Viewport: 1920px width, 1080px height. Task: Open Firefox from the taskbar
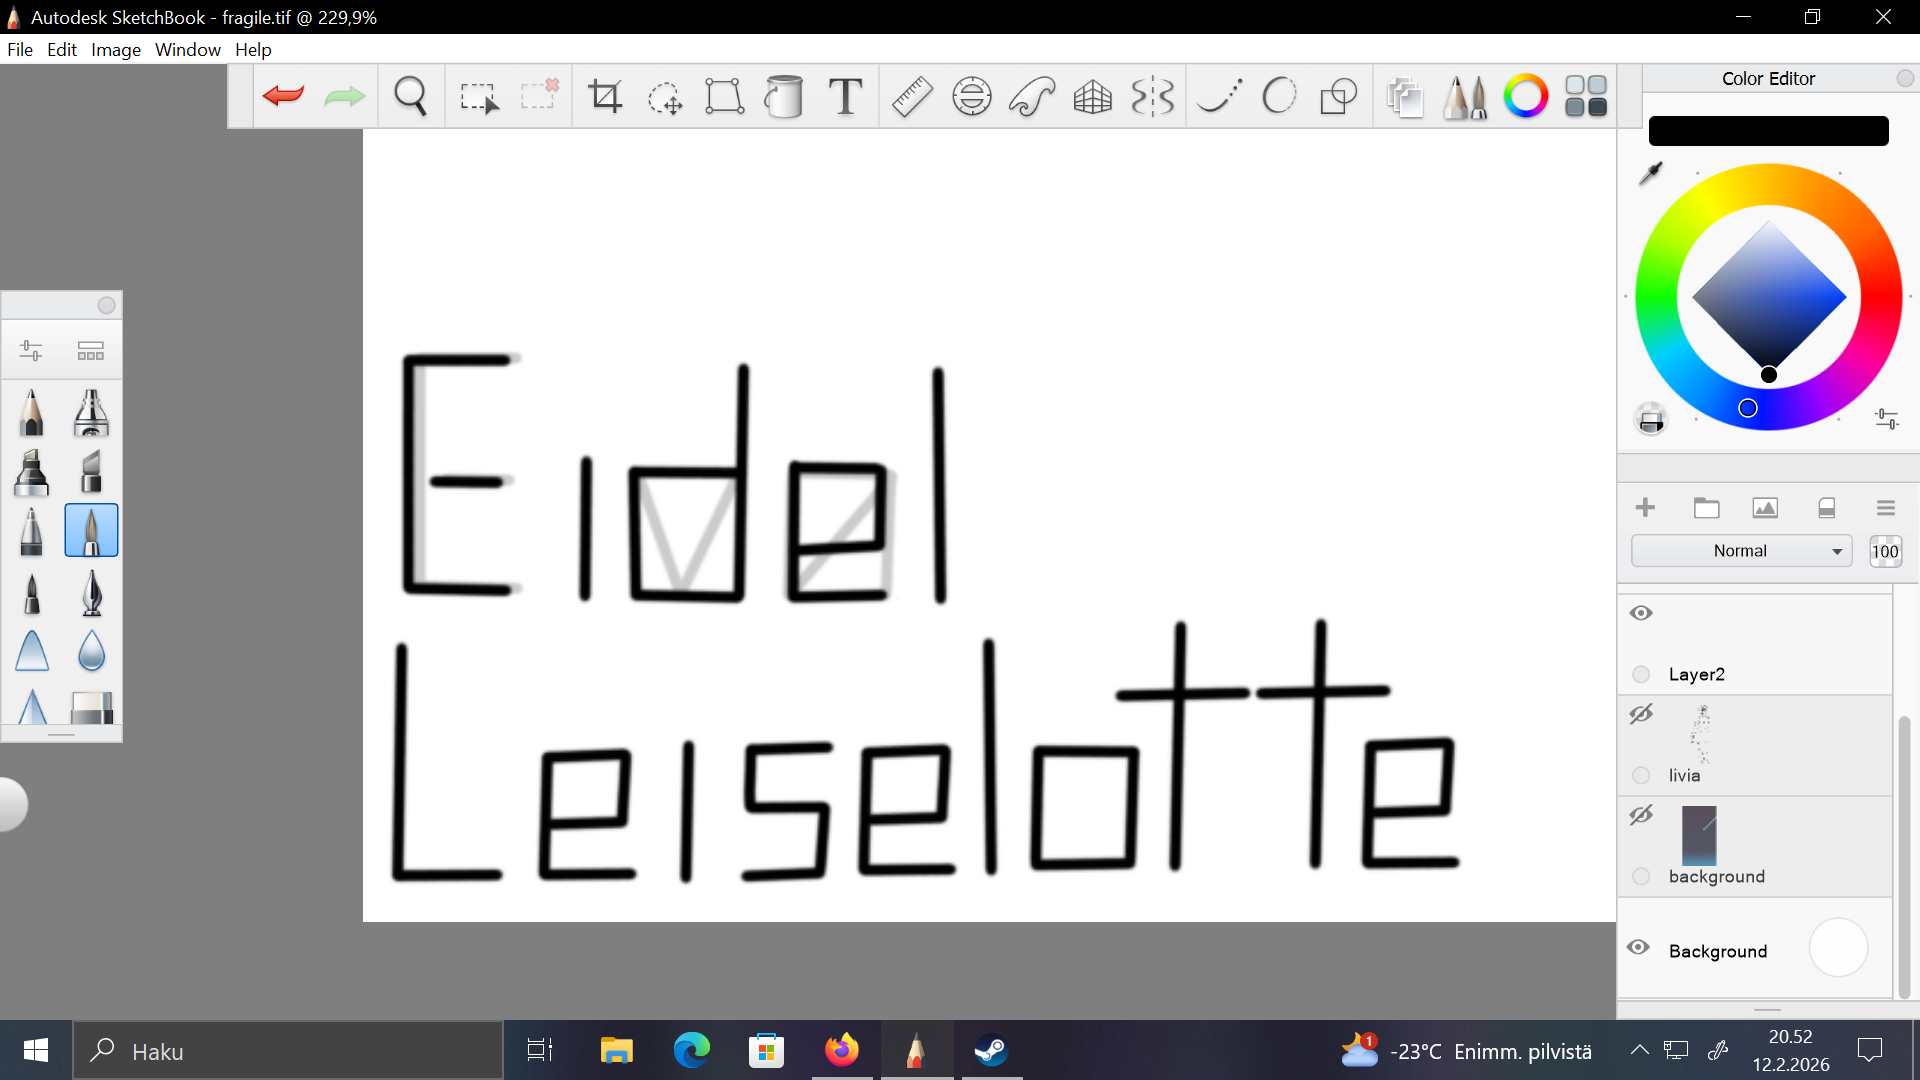pyautogui.click(x=842, y=1050)
